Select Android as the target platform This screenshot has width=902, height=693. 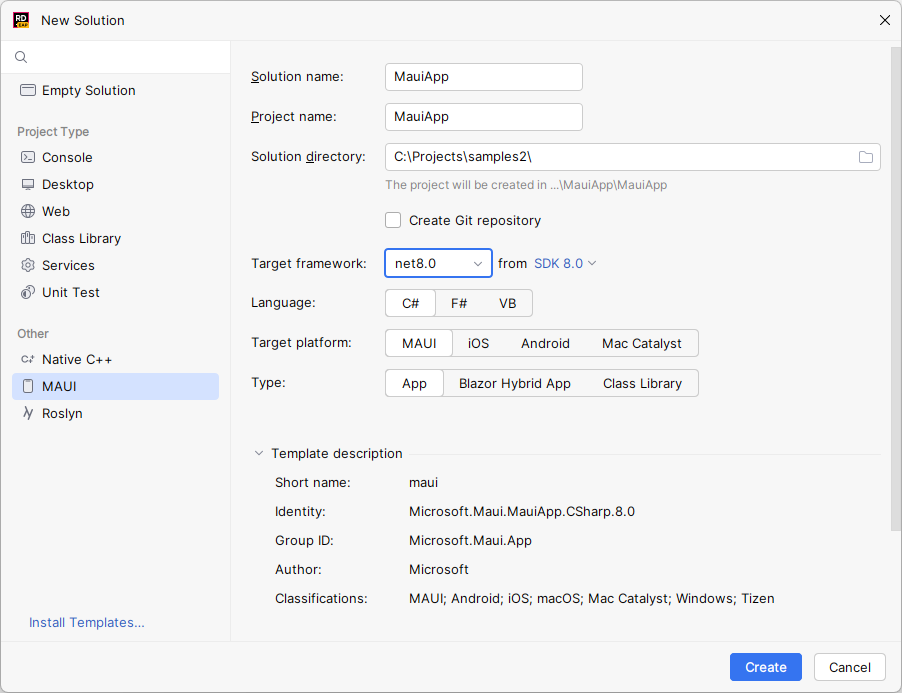coord(545,343)
